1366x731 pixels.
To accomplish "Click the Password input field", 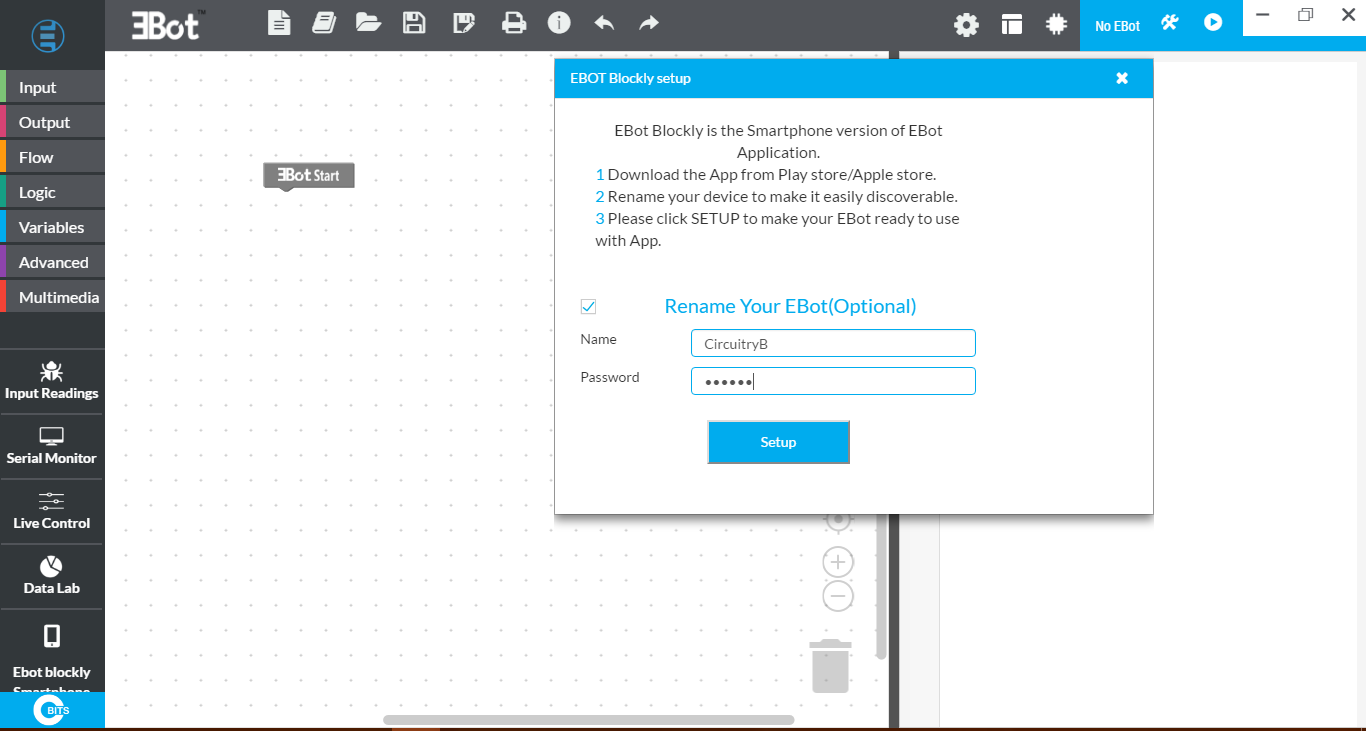I will [833, 381].
